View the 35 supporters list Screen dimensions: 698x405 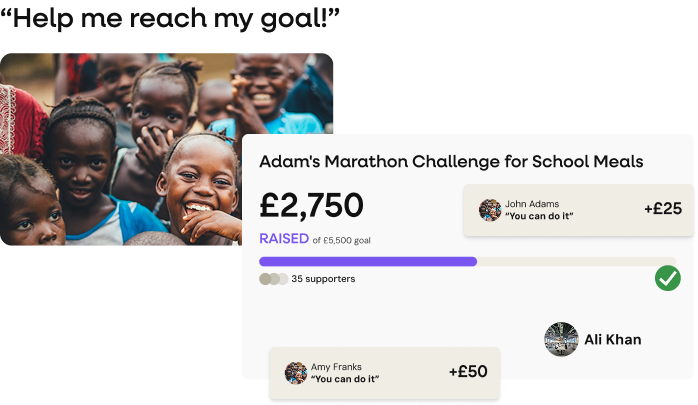(323, 279)
